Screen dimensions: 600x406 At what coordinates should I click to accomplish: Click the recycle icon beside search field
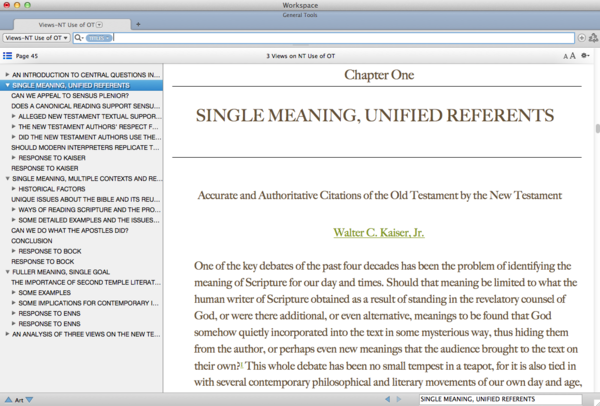593,38
